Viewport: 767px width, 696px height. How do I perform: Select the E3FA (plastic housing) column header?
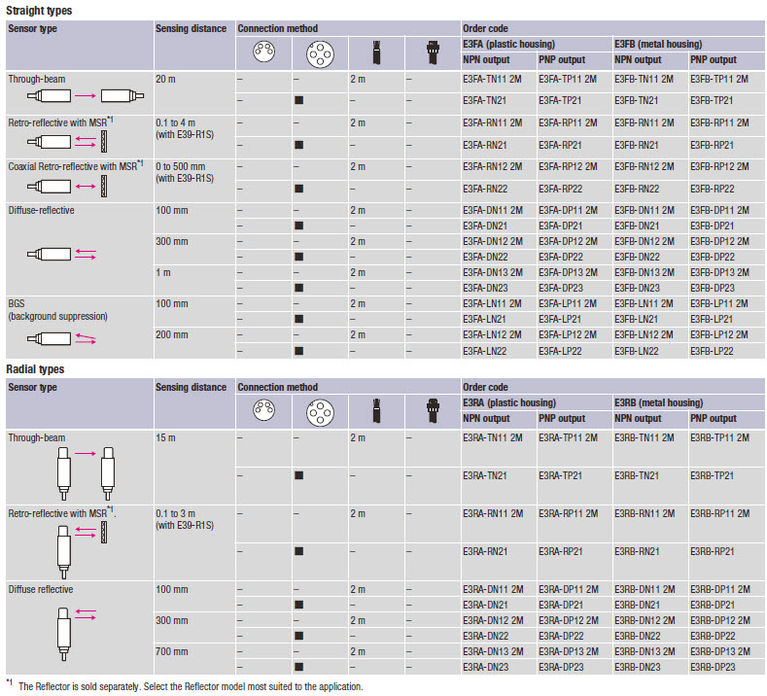point(509,44)
